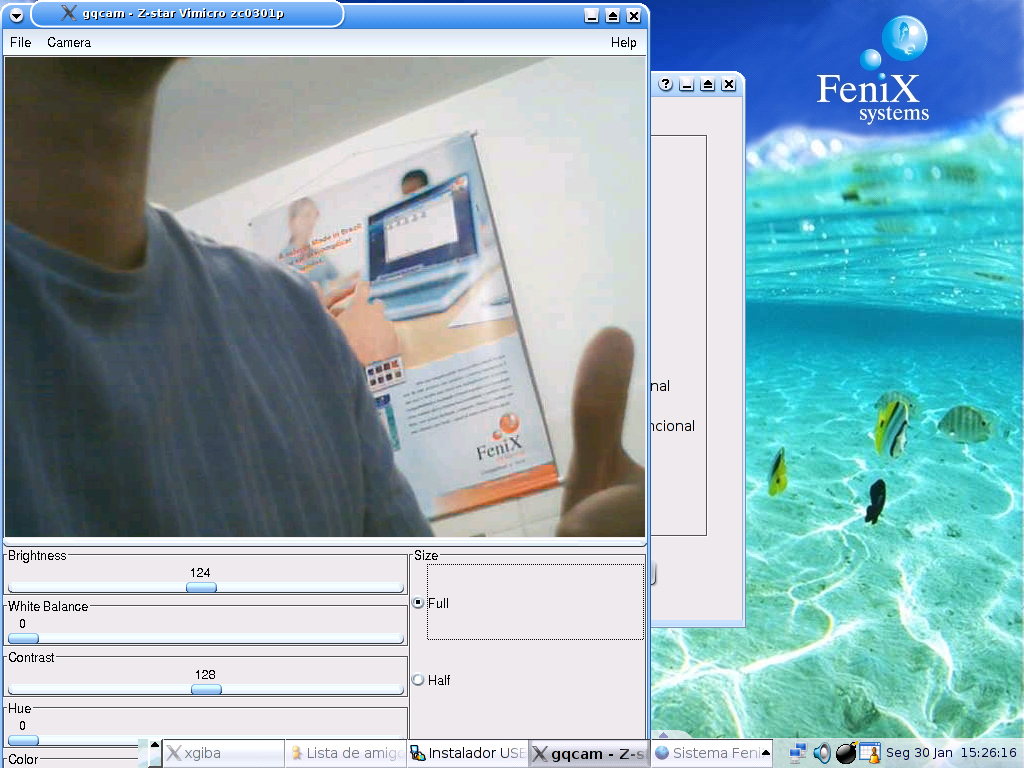
Task: Open the gqcam window menu button
Action: click(16, 14)
